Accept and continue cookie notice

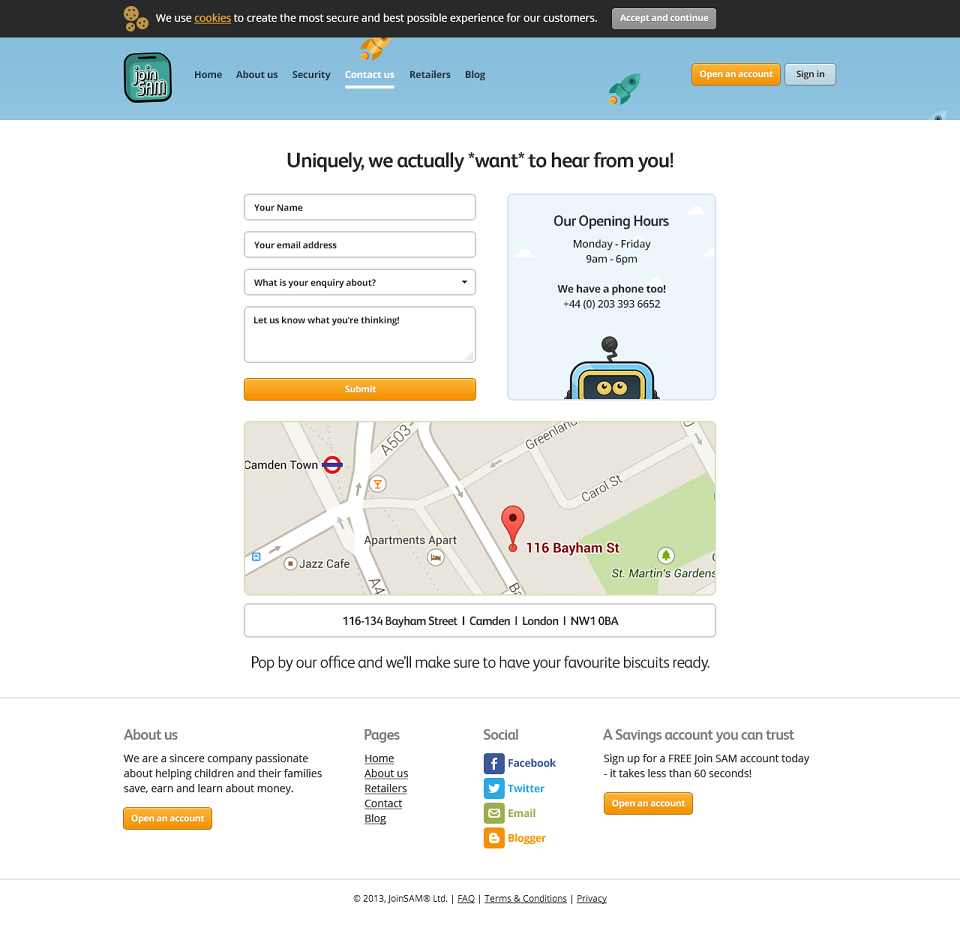tap(664, 18)
